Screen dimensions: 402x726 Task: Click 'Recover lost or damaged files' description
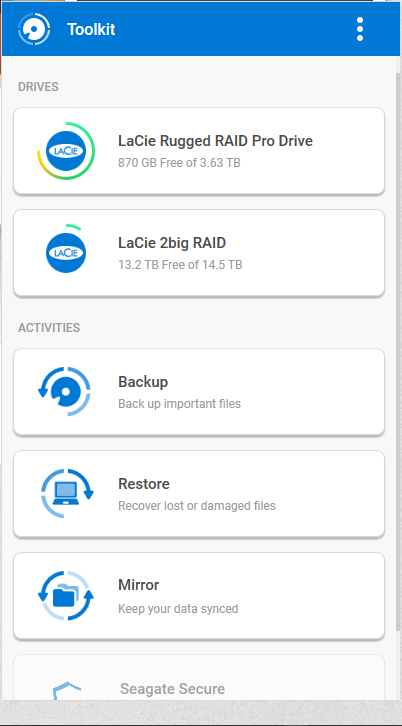coord(197,506)
